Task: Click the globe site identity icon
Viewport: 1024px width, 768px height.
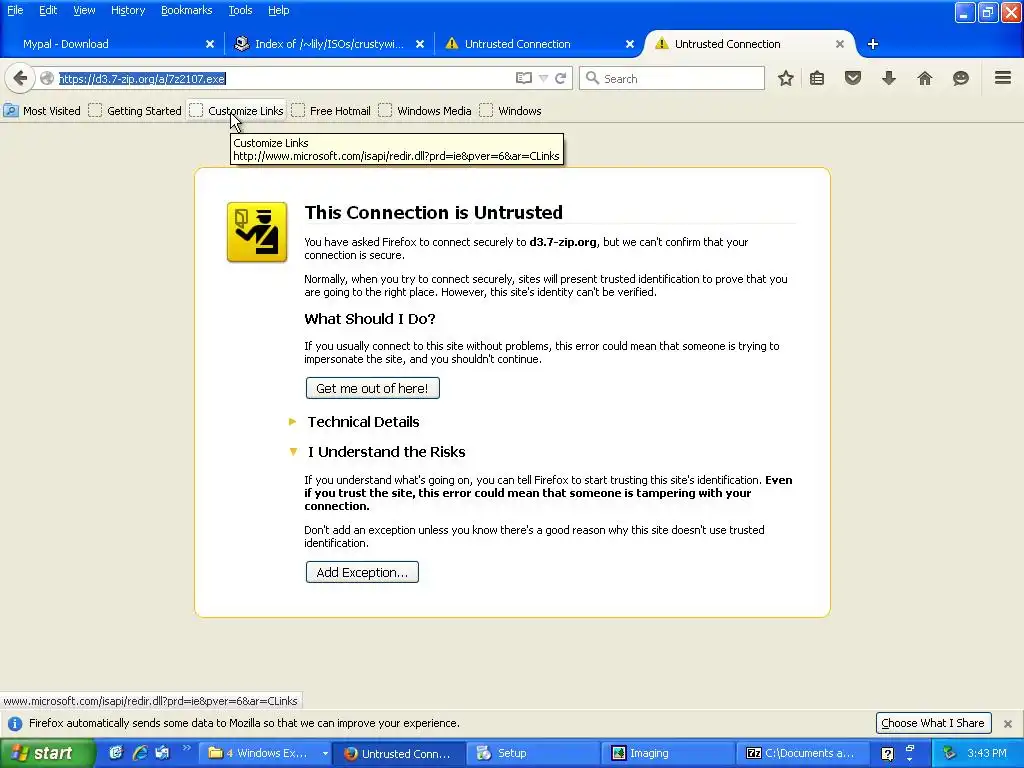Action: (47, 78)
